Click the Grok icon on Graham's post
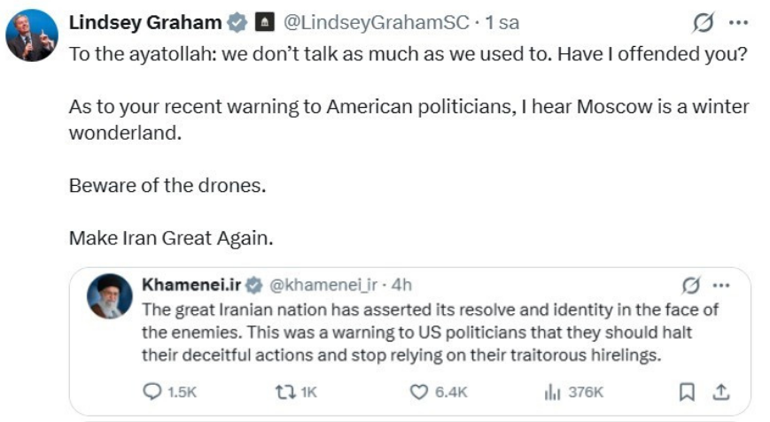The image size is (770, 422). (x=705, y=23)
